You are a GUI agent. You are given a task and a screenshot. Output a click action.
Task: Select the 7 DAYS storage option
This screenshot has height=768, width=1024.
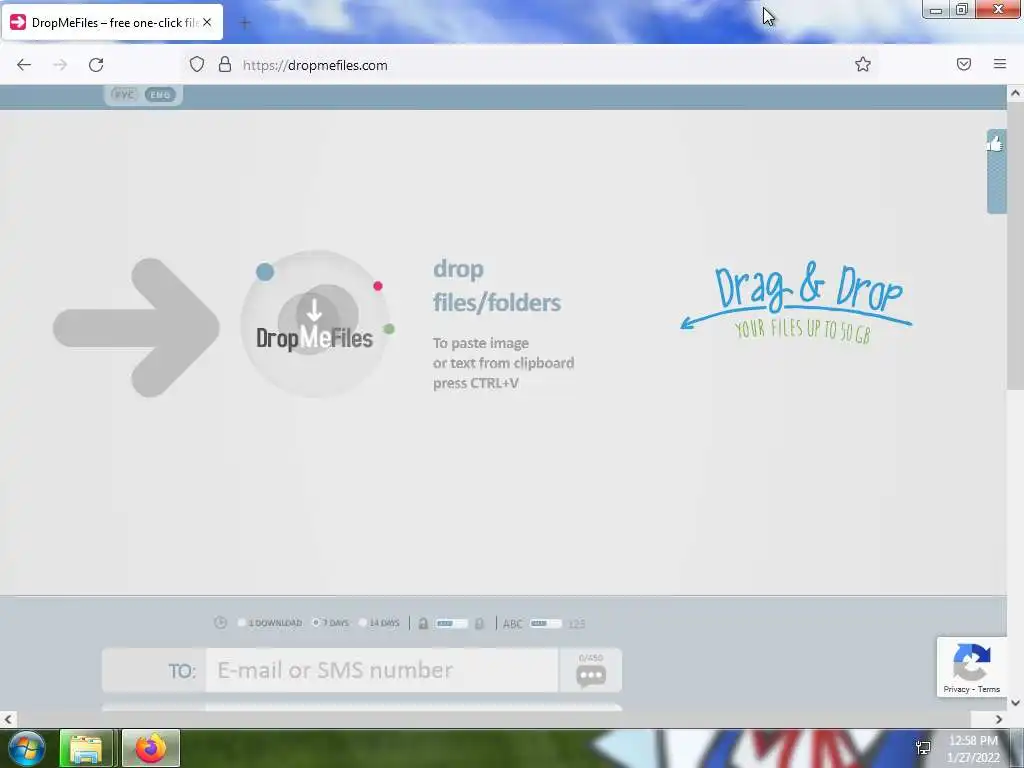click(330, 623)
